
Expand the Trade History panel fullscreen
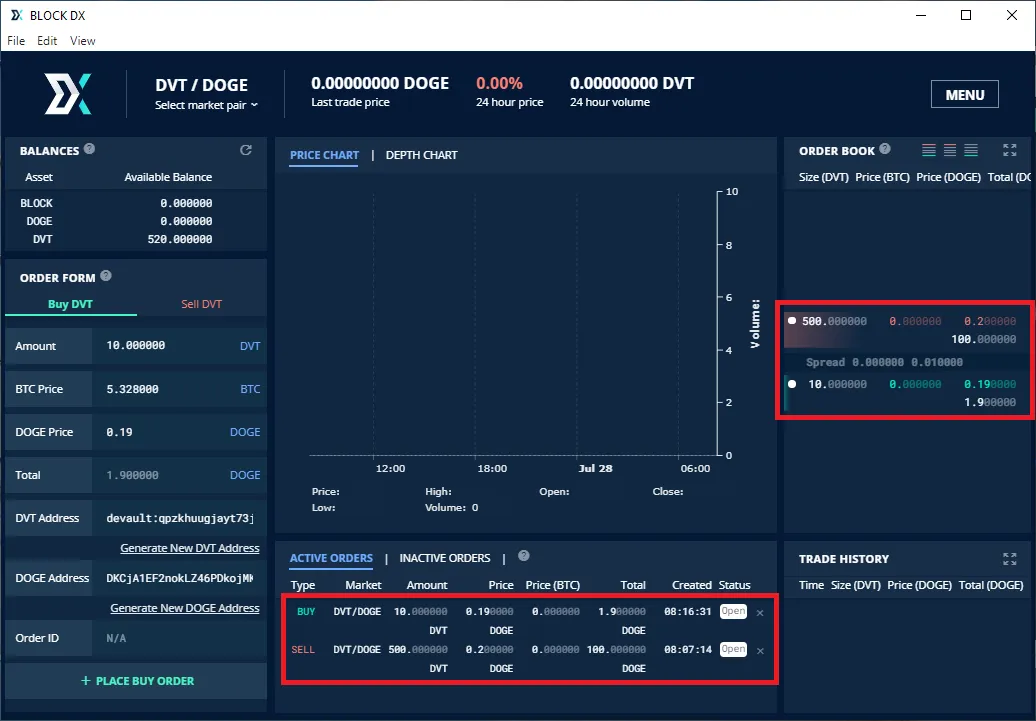(x=1010, y=559)
